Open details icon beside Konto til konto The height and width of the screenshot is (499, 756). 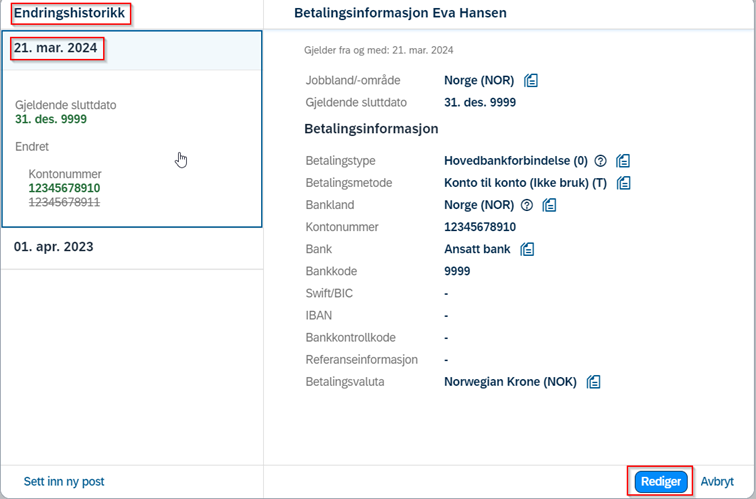click(623, 183)
